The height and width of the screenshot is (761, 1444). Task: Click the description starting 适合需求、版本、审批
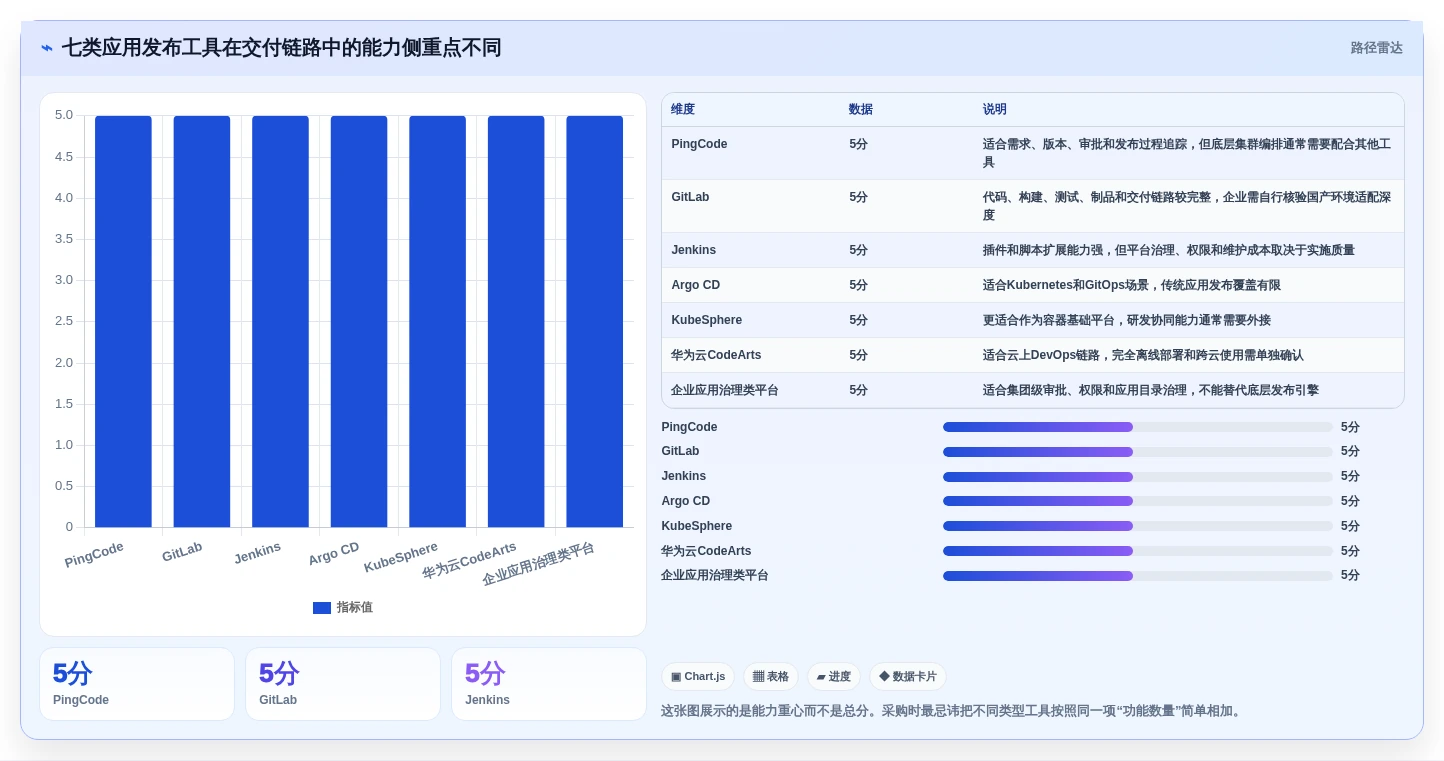click(x=1186, y=154)
